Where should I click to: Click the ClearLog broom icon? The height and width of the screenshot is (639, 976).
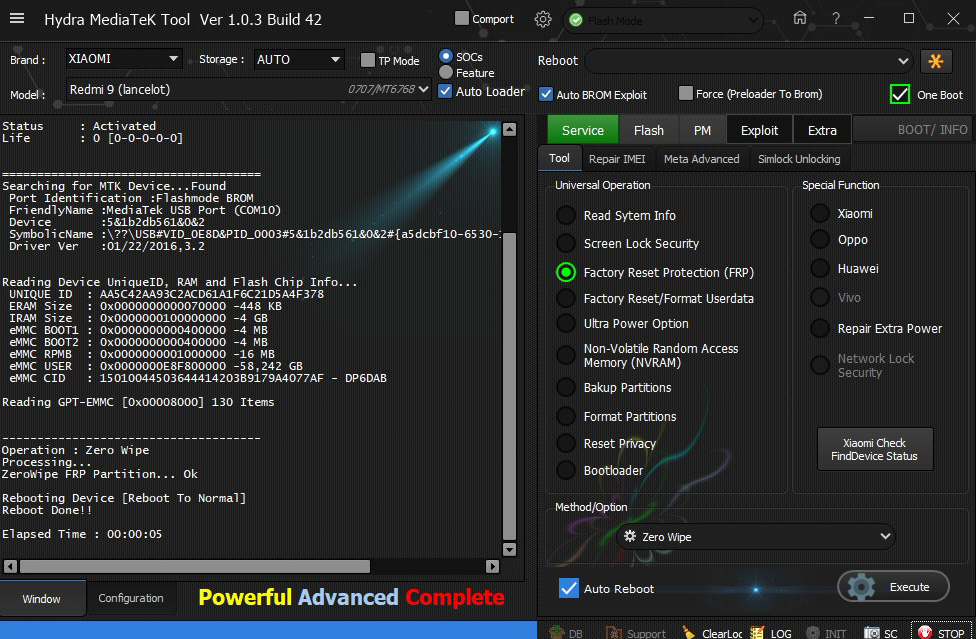tap(689, 632)
